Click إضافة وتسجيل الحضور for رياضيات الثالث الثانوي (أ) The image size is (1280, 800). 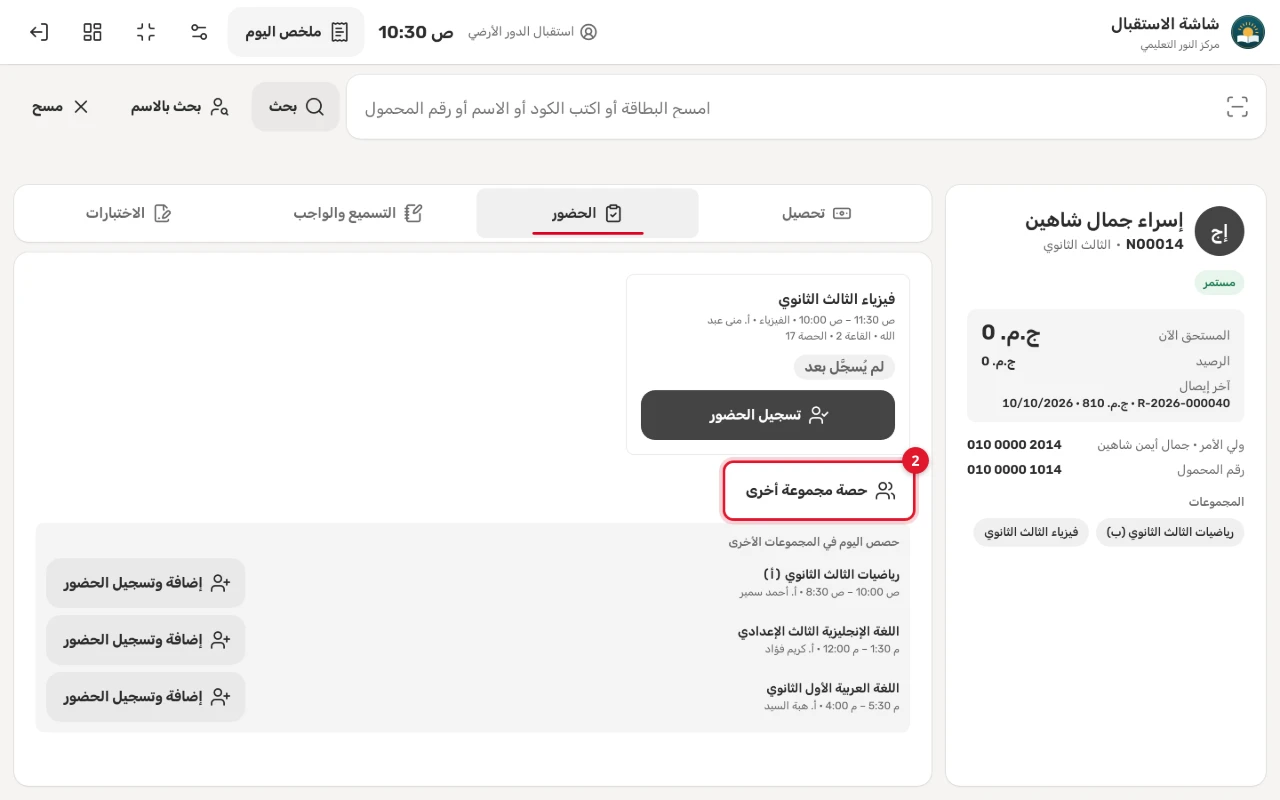click(146, 583)
